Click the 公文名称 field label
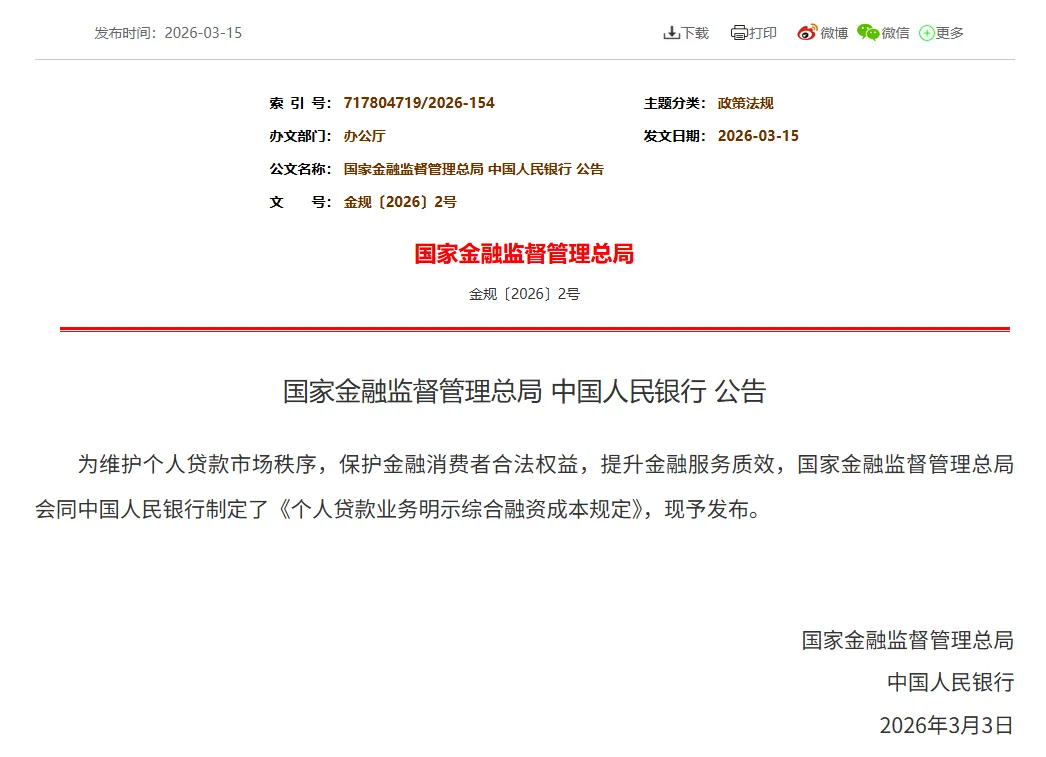1046x757 pixels. tap(300, 169)
